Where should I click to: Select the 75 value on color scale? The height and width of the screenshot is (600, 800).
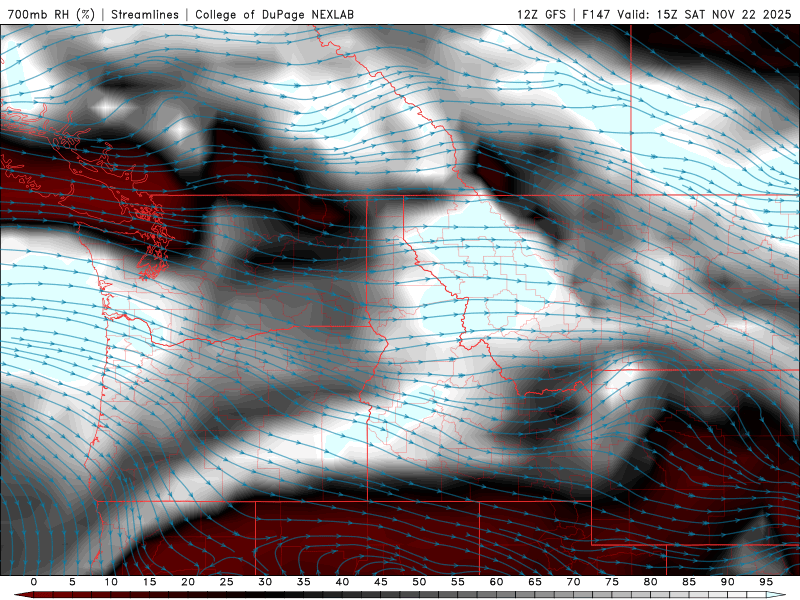pyautogui.click(x=612, y=582)
